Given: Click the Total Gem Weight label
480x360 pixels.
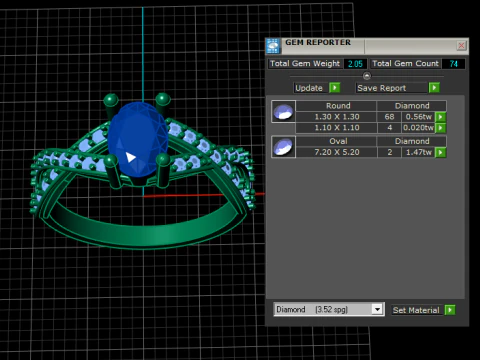Looking at the screenshot, I should pos(305,64).
